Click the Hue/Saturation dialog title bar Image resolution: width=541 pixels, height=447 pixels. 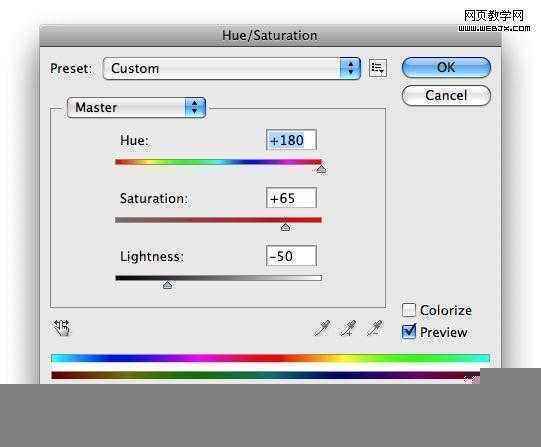270,36
